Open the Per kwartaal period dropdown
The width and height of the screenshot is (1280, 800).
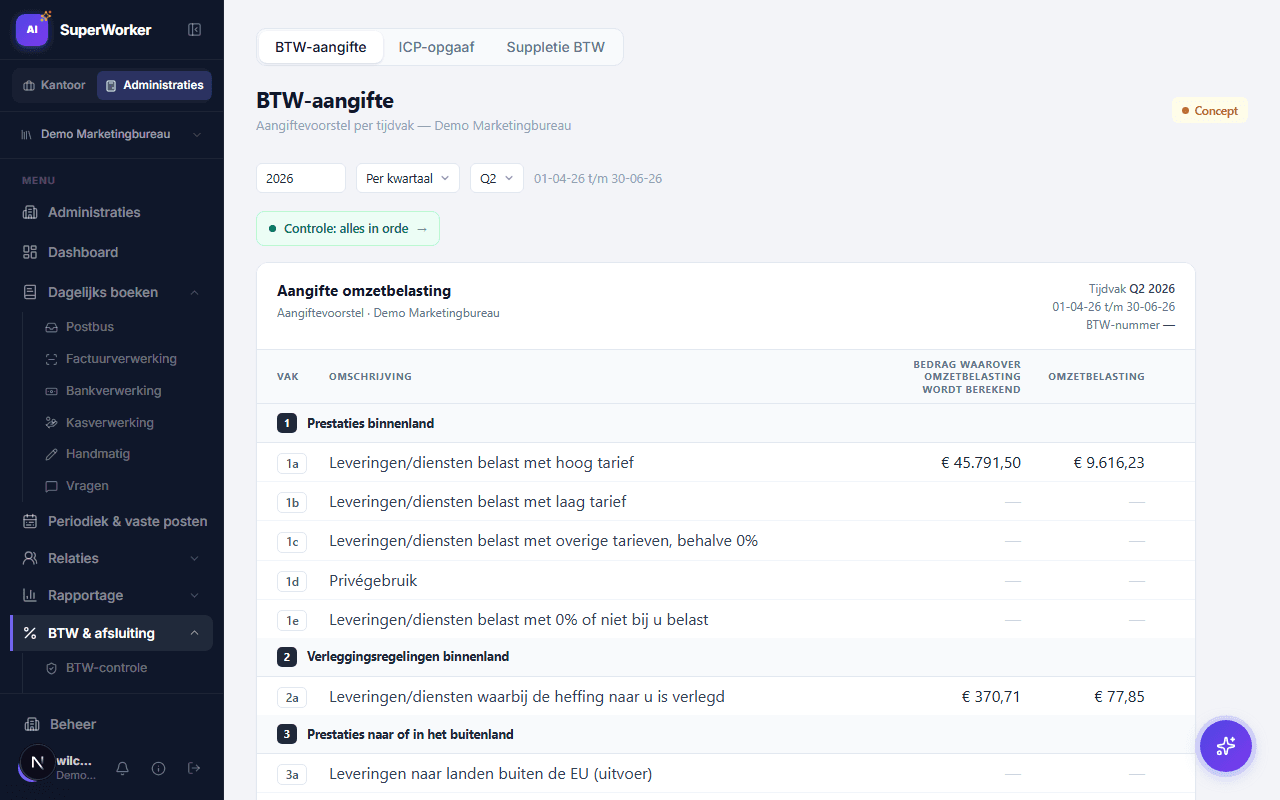click(408, 178)
